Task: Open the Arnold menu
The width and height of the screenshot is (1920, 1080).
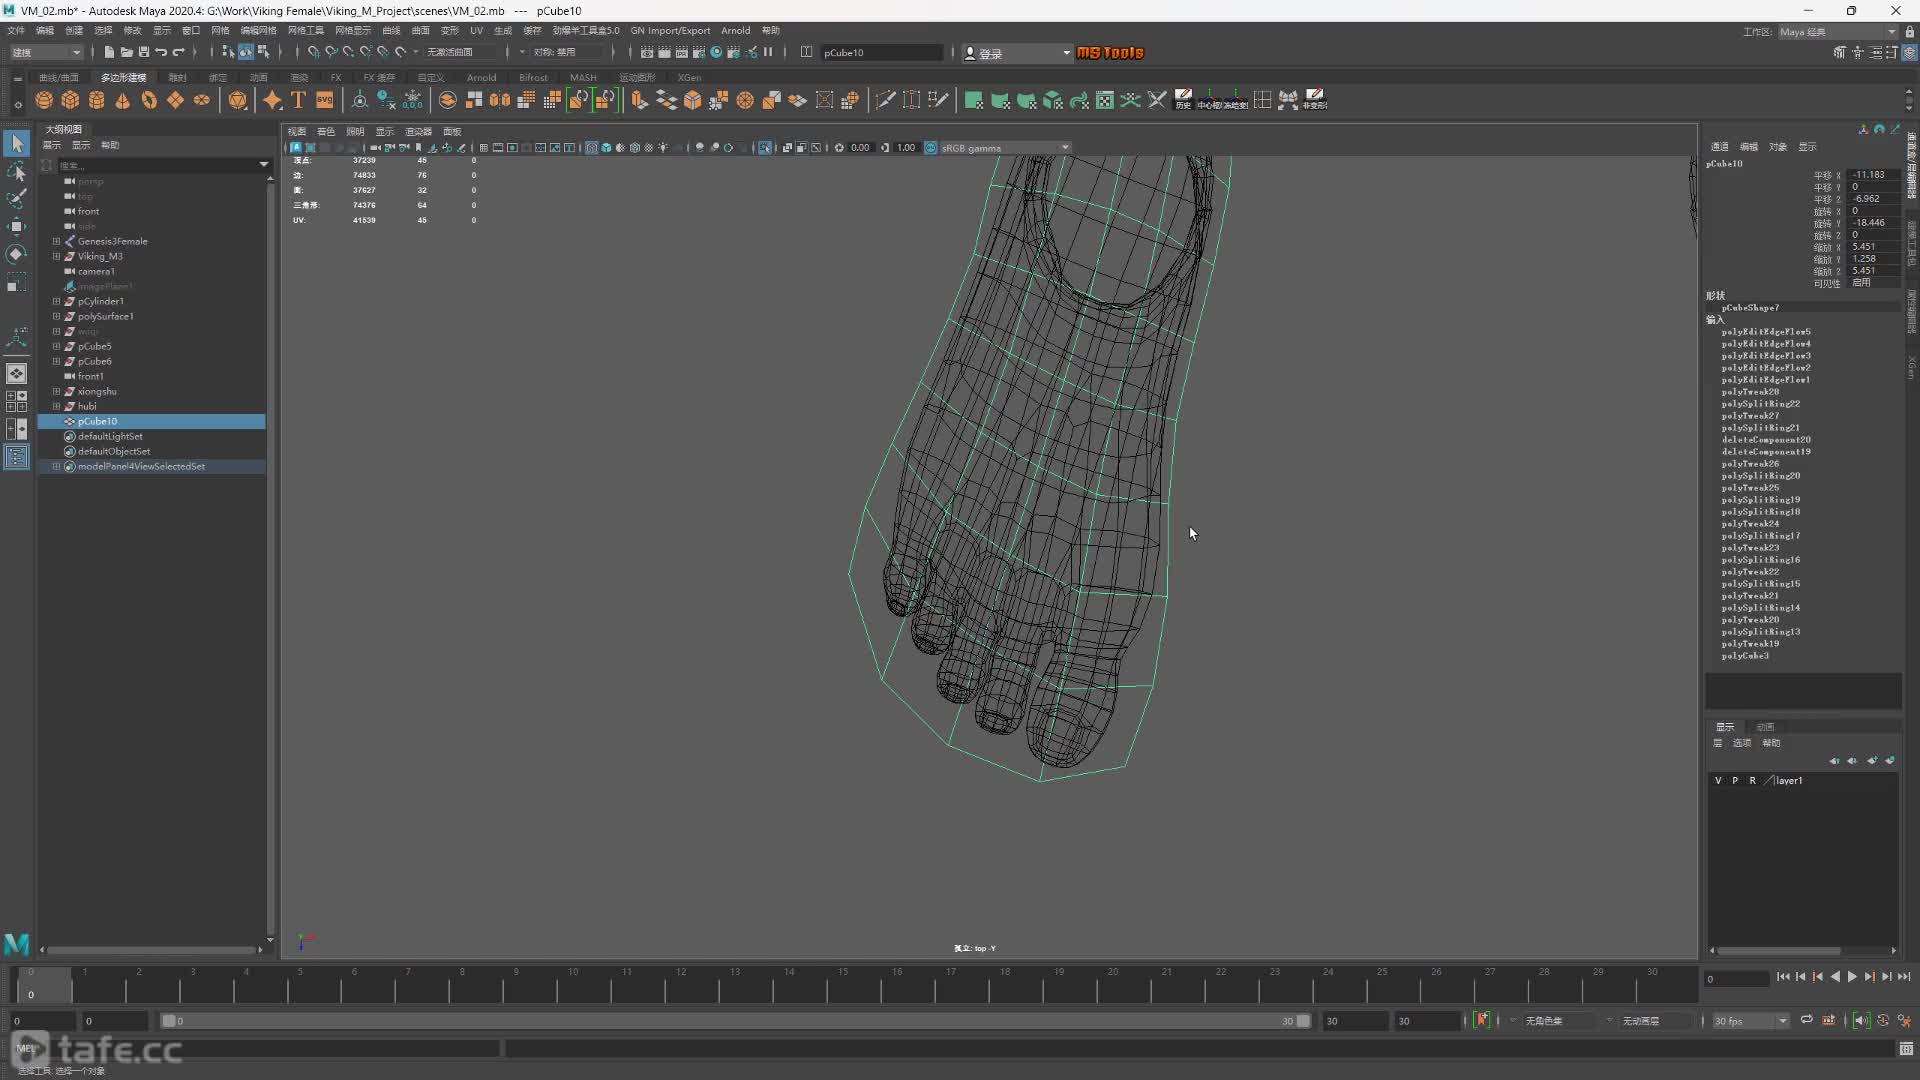Action: coord(735,31)
